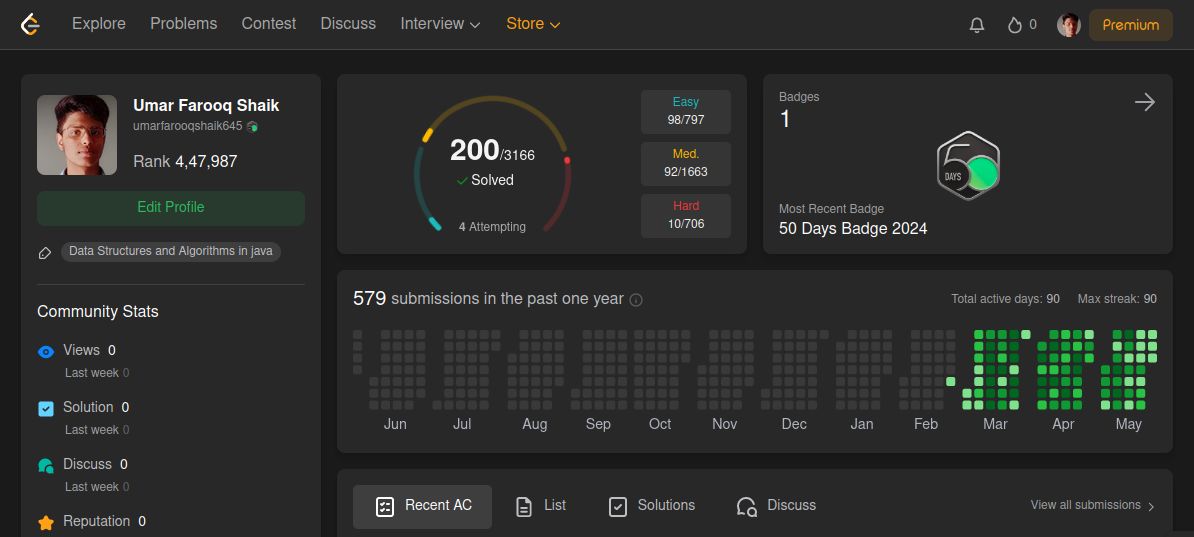Image resolution: width=1194 pixels, height=537 pixels.
Task: Open the LeetCode home logo
Action: tap(30, 24)
